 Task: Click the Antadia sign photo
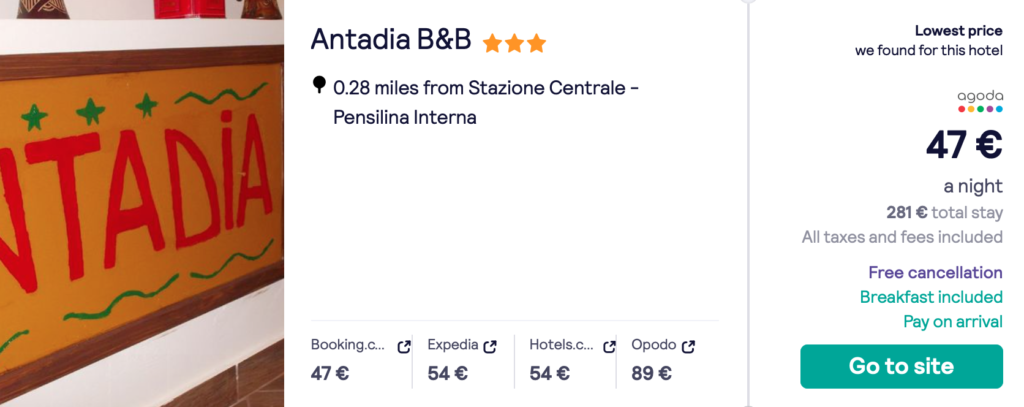tap(142, 203)
